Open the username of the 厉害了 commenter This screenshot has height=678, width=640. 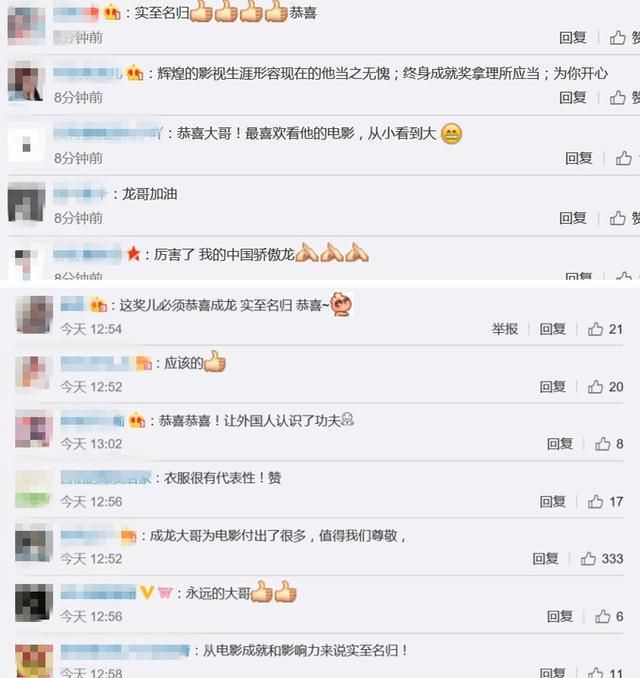(x=87, y=255)
